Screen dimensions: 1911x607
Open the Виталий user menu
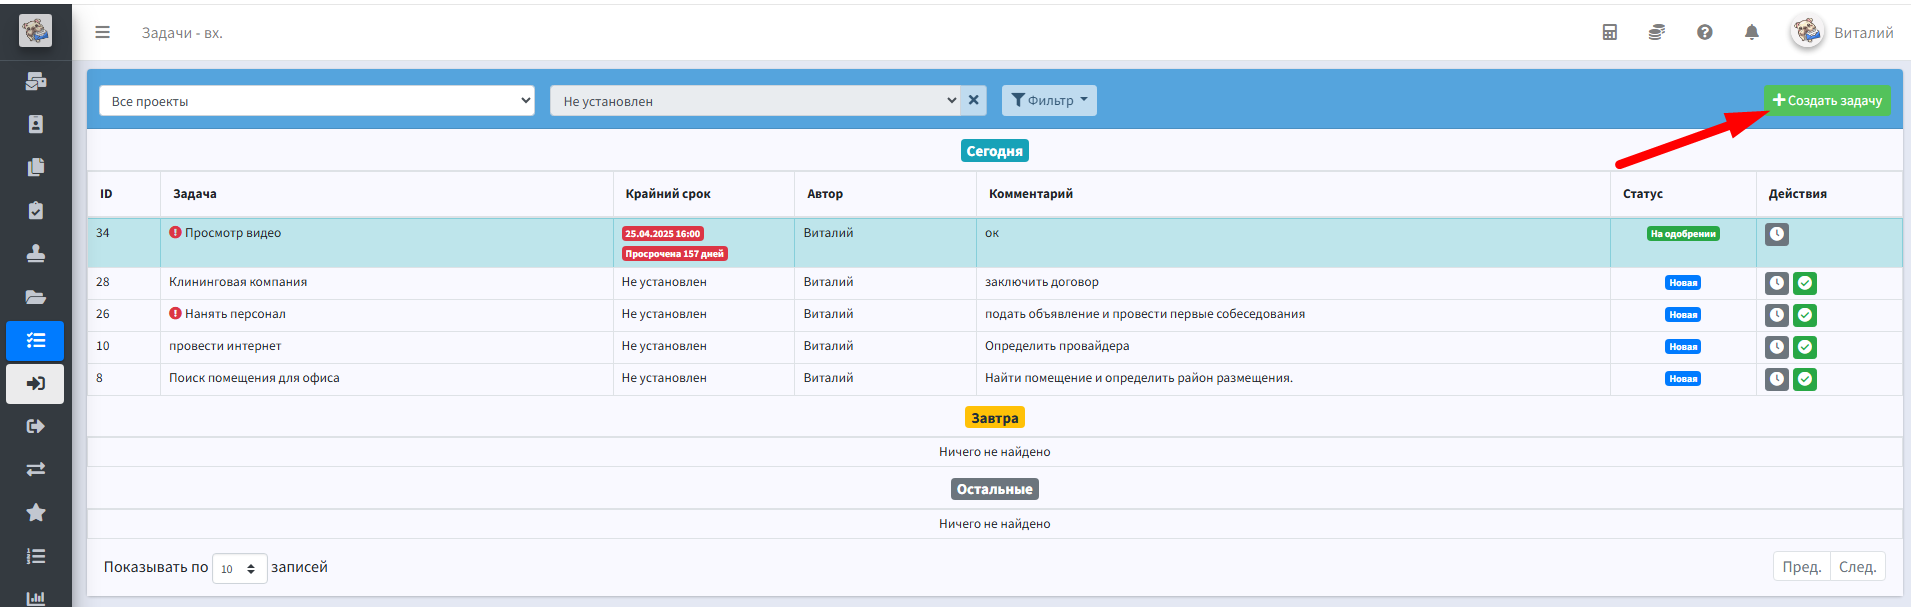pos(1841,32)
